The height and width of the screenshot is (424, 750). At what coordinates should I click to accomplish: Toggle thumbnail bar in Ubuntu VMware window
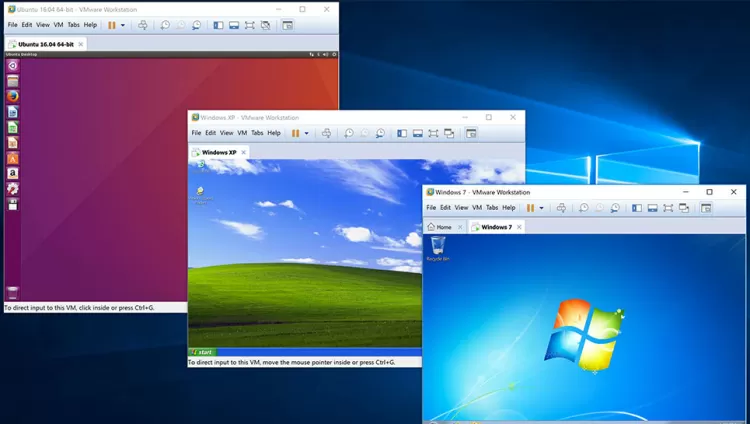234,25
